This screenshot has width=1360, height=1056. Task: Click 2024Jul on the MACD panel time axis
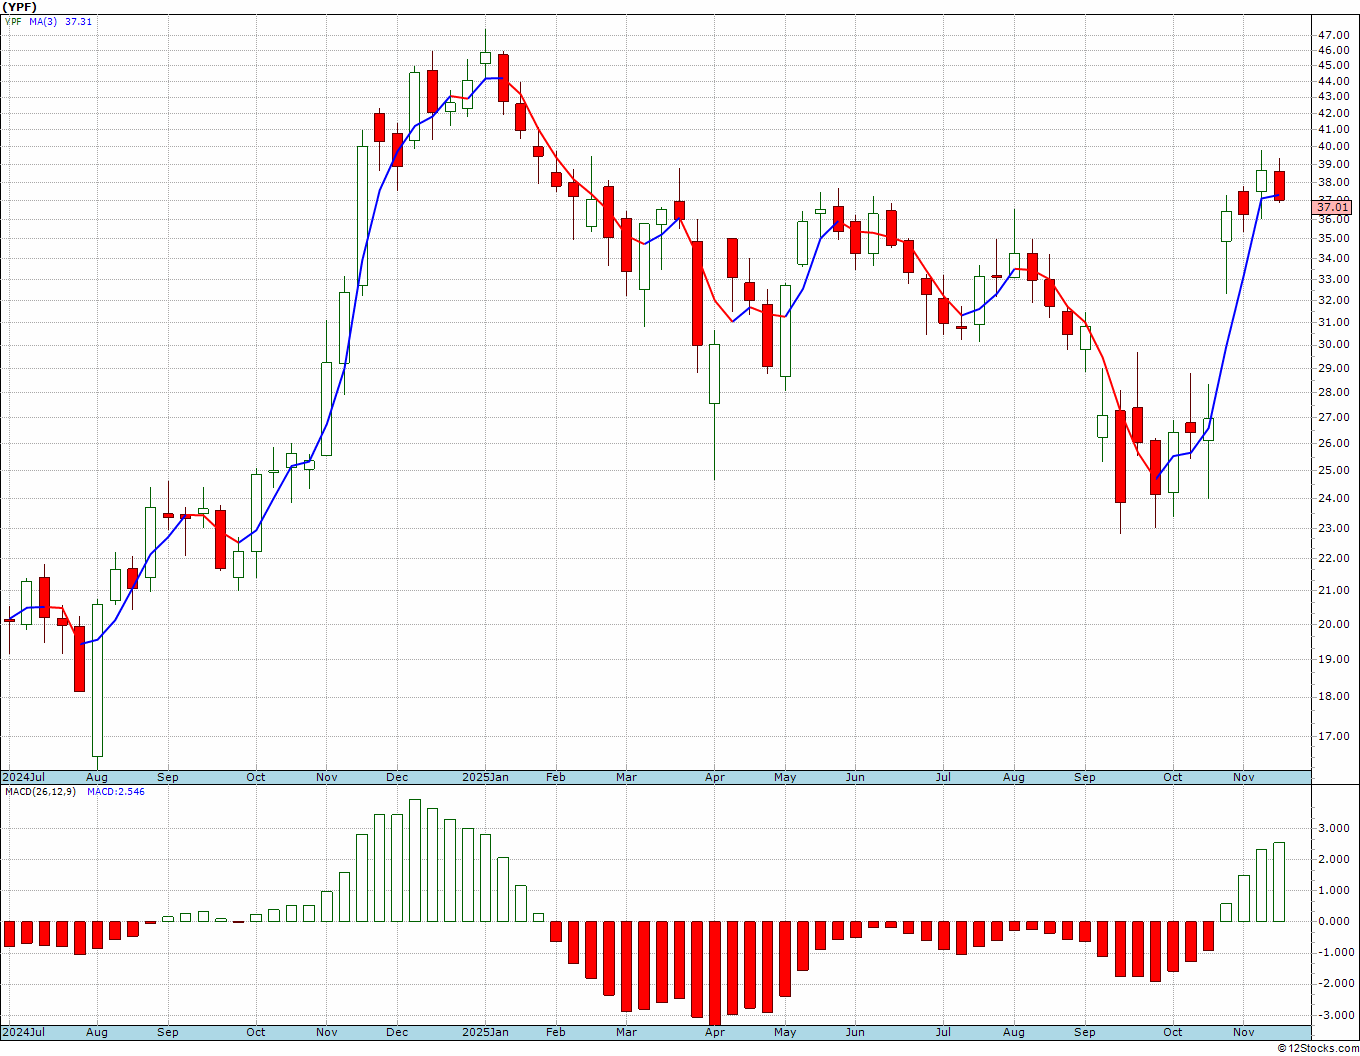(x=24, y=1032)
